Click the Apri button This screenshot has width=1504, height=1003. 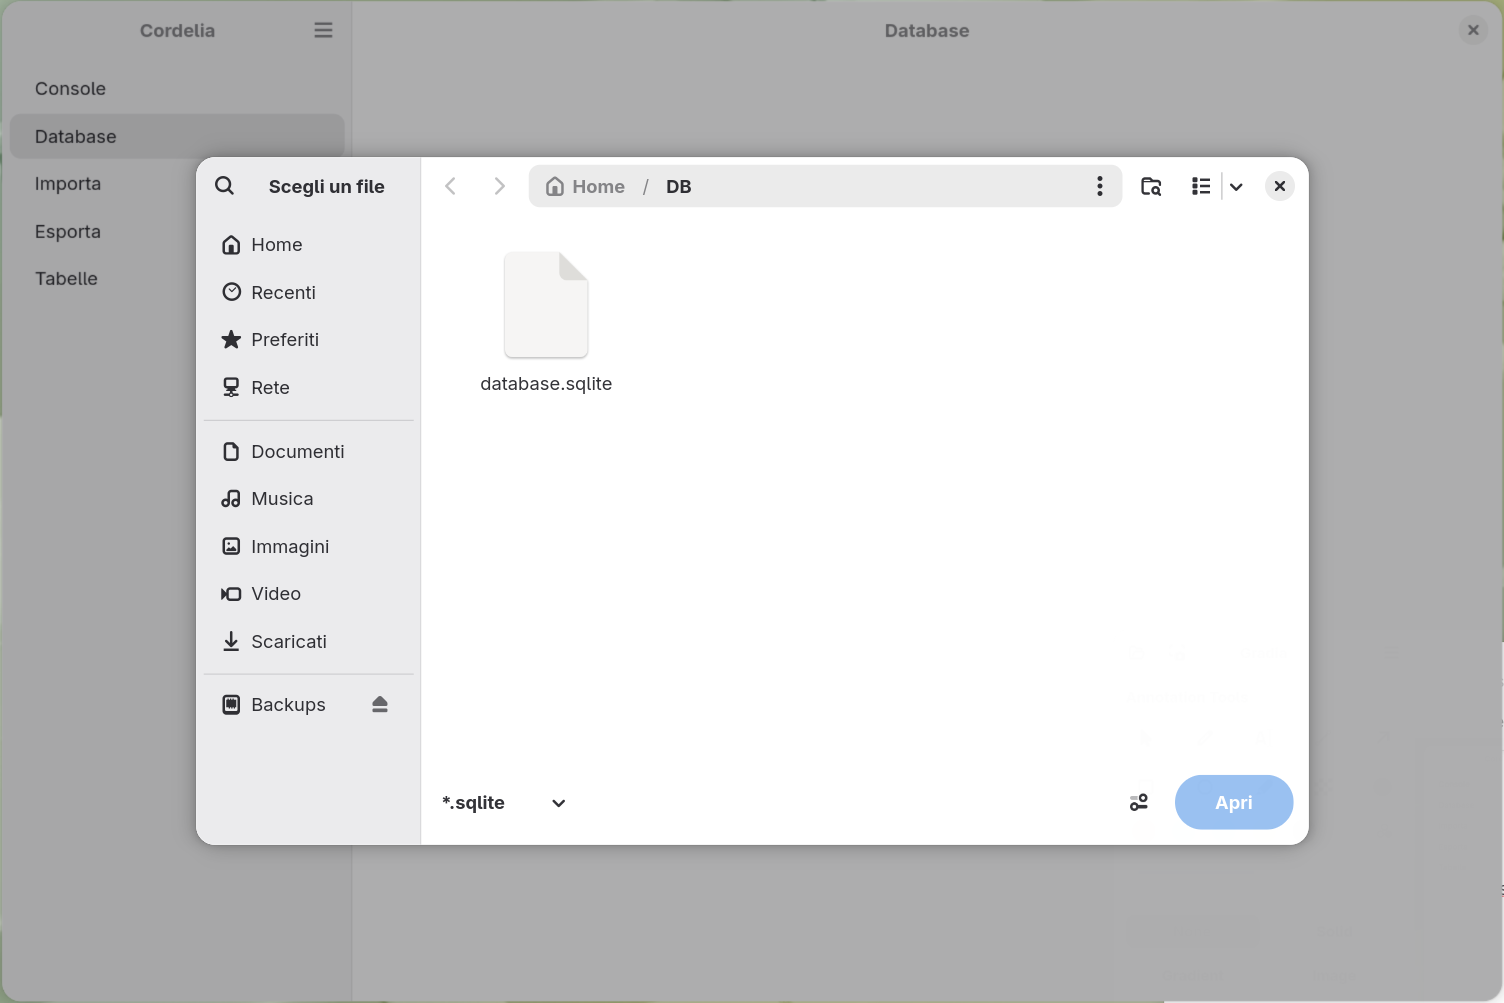click(1234, 802)
